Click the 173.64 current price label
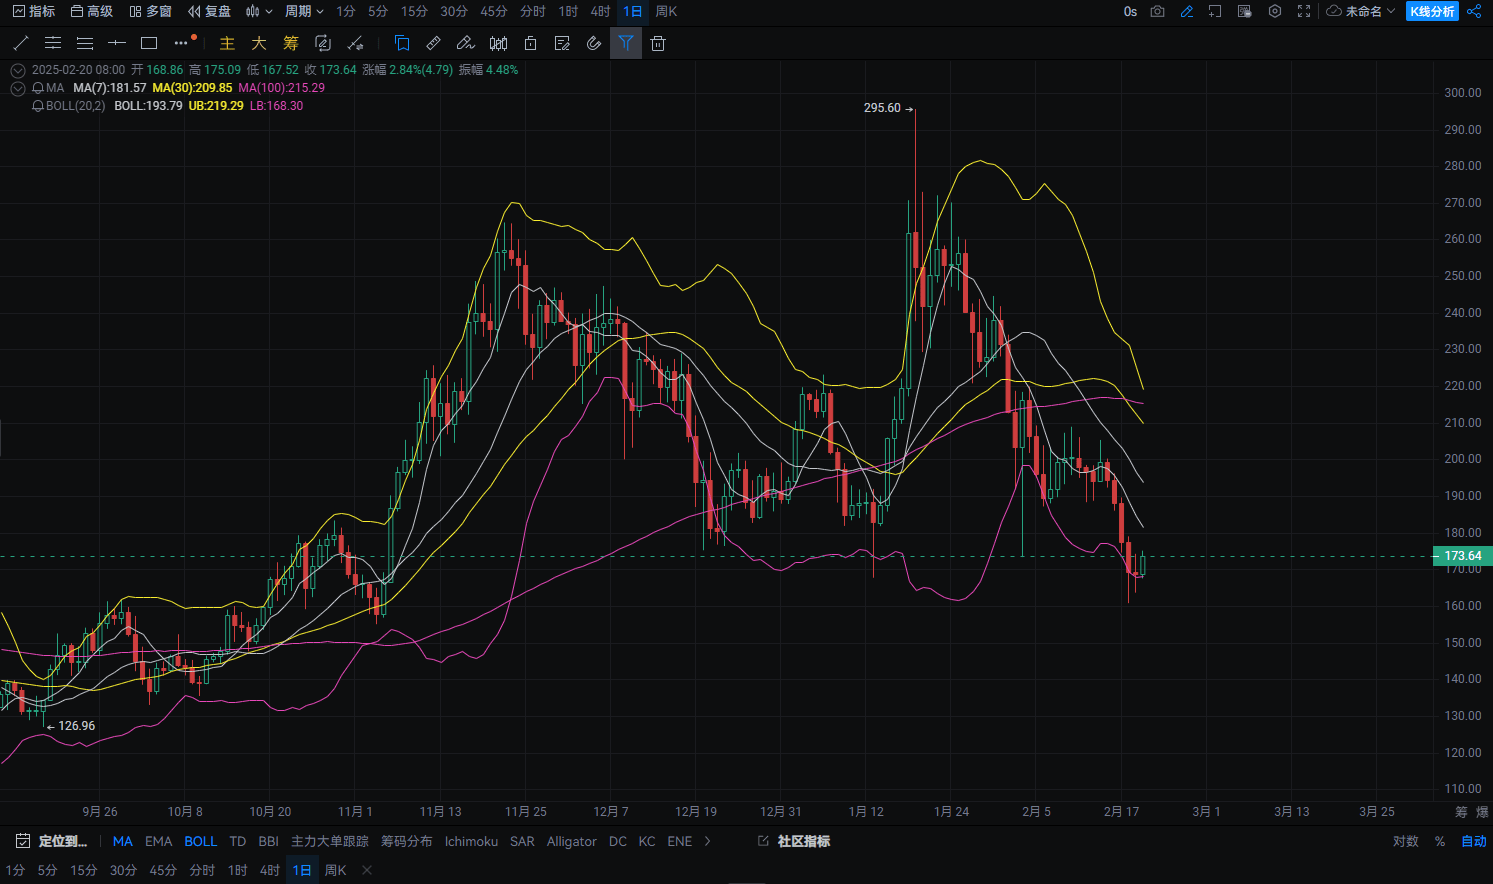Image resolution: width=1493 pixels, height=884 pixels. click(x=1462, y=556)
